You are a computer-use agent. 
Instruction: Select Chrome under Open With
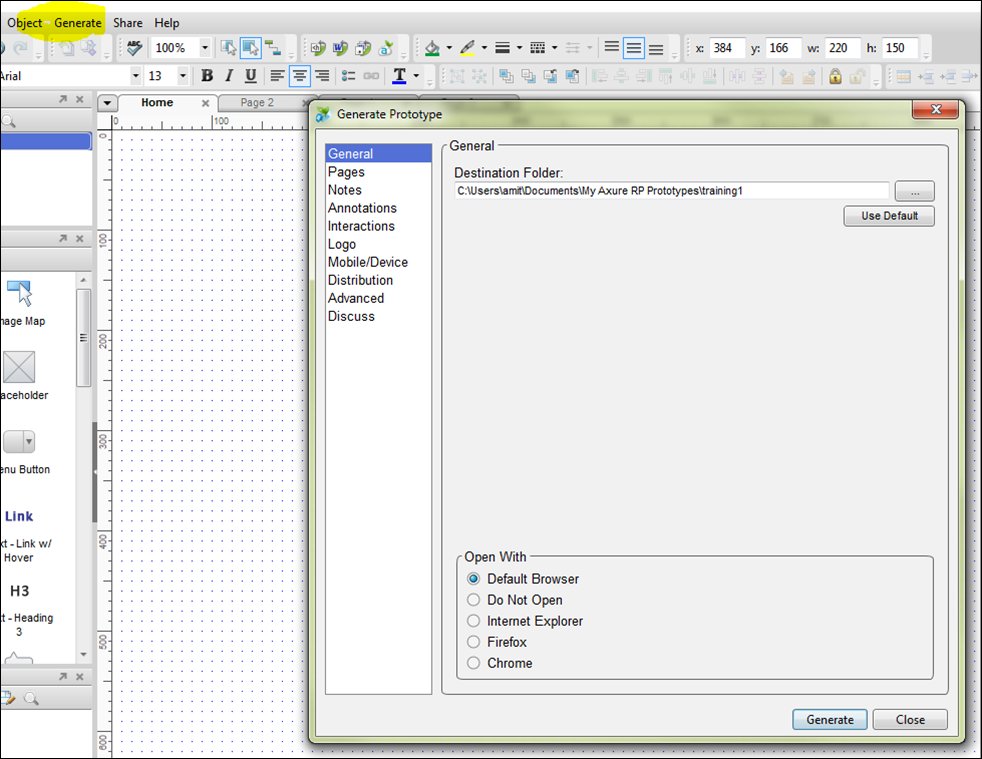[474, 663]
